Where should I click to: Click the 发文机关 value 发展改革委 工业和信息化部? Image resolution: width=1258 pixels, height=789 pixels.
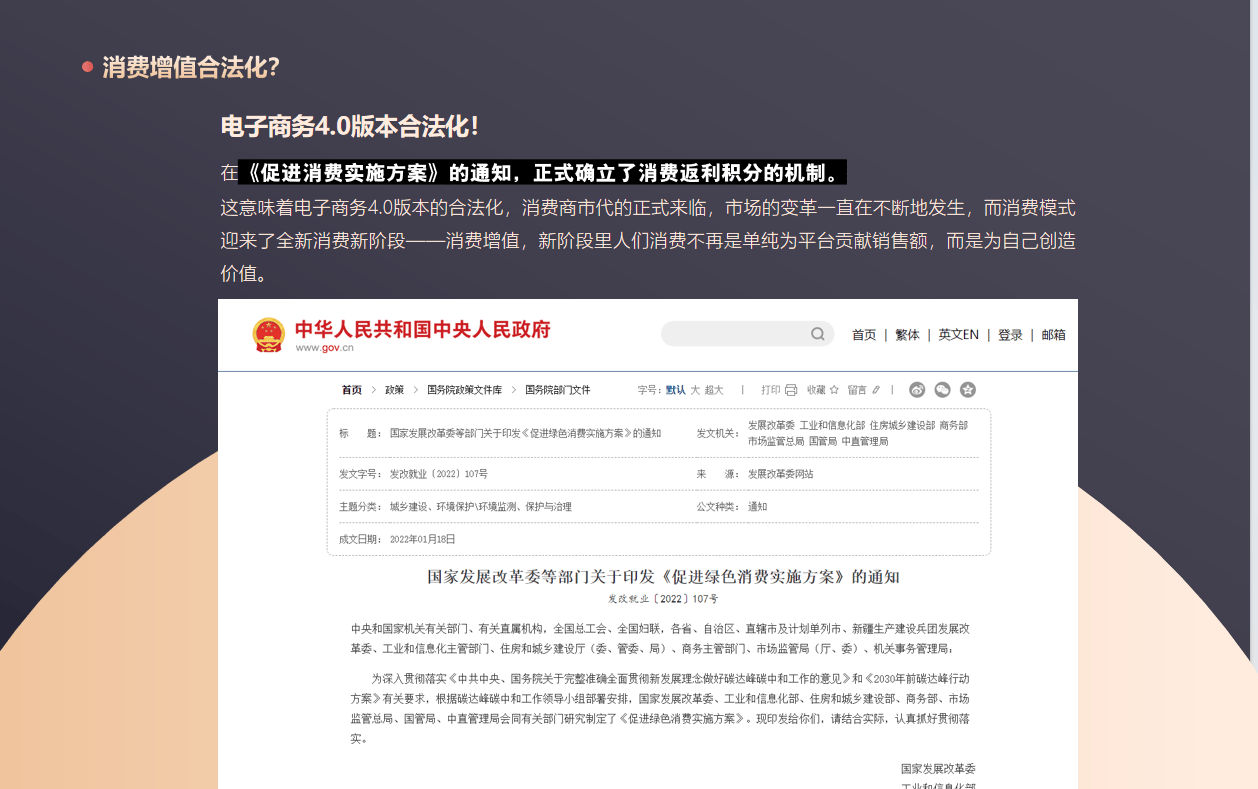pos(858,433)
